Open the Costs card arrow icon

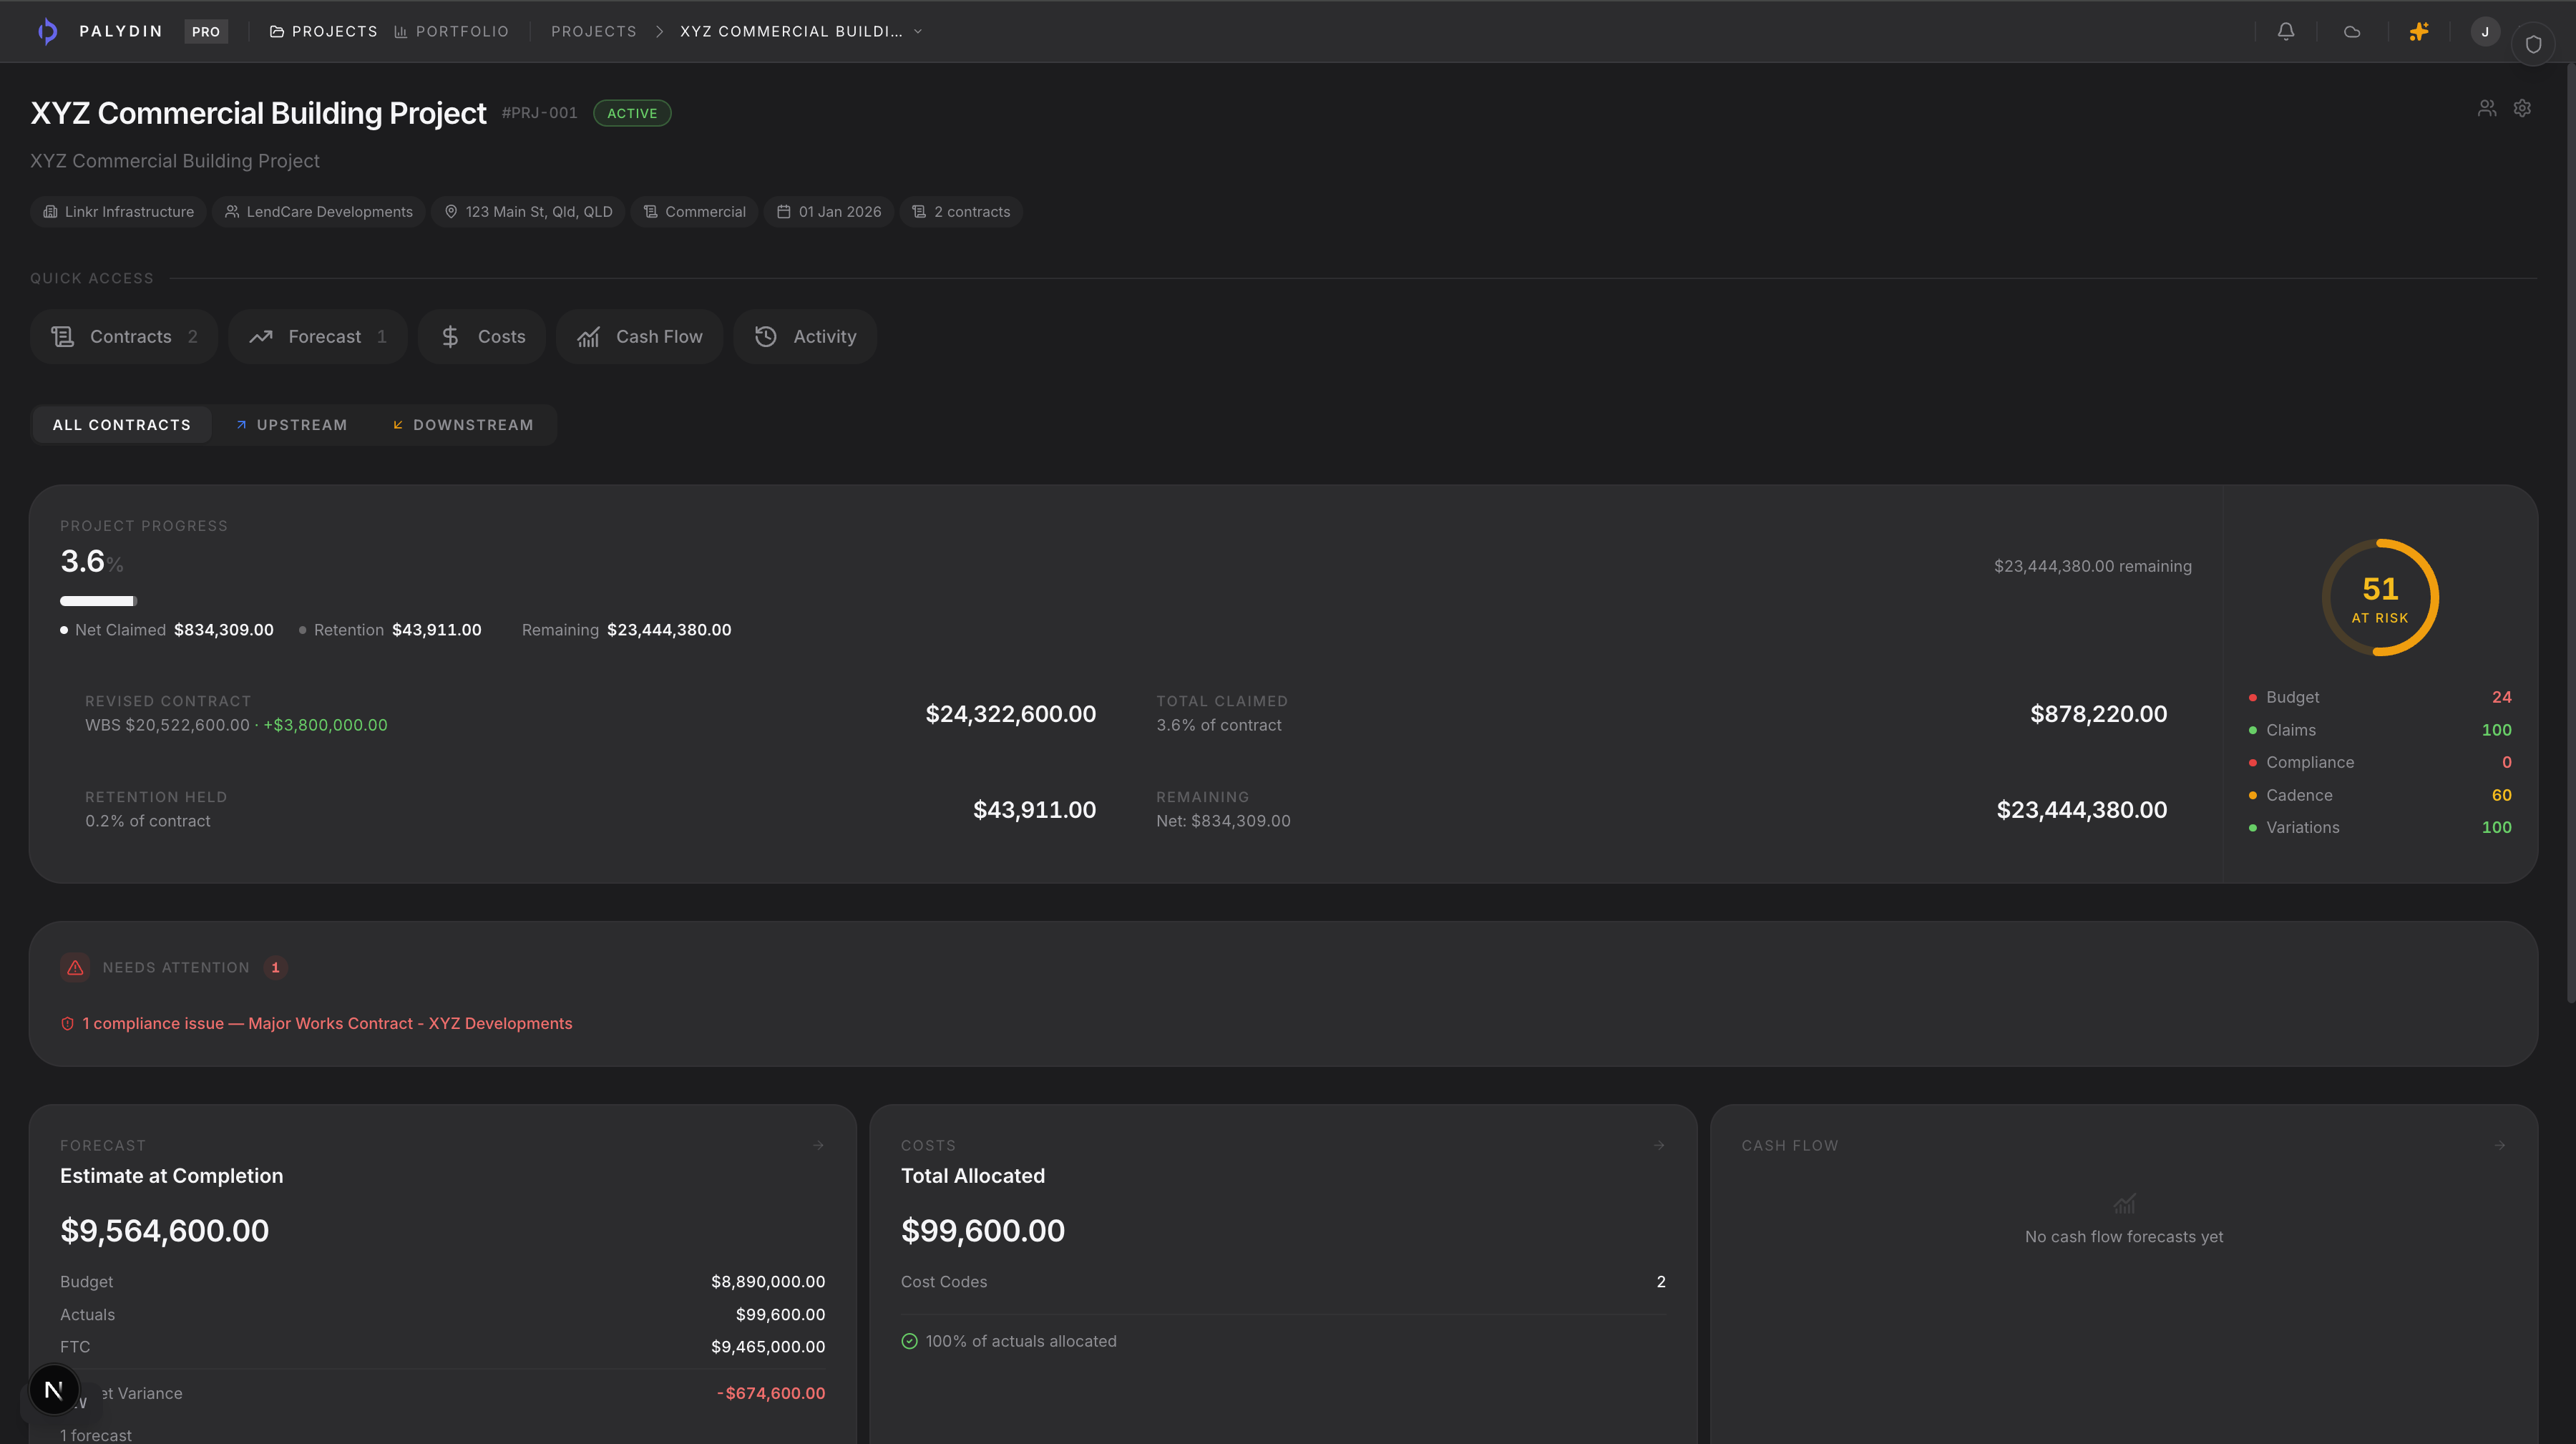tap(1659, 1145)
